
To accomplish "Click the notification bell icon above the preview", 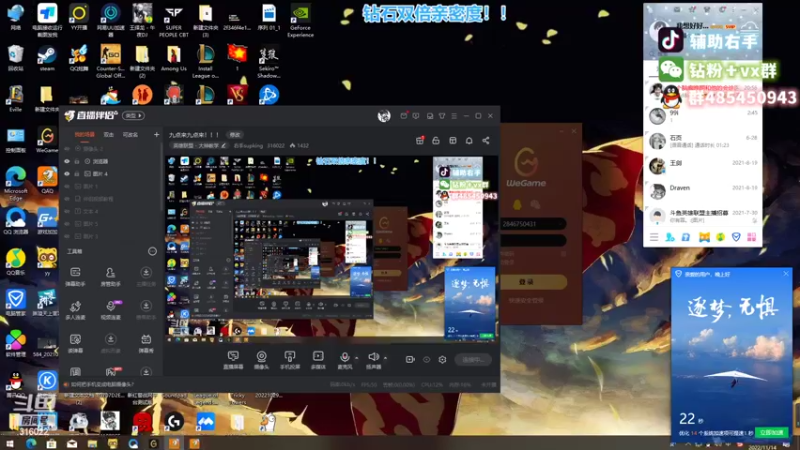I will [x=469, y=141].
